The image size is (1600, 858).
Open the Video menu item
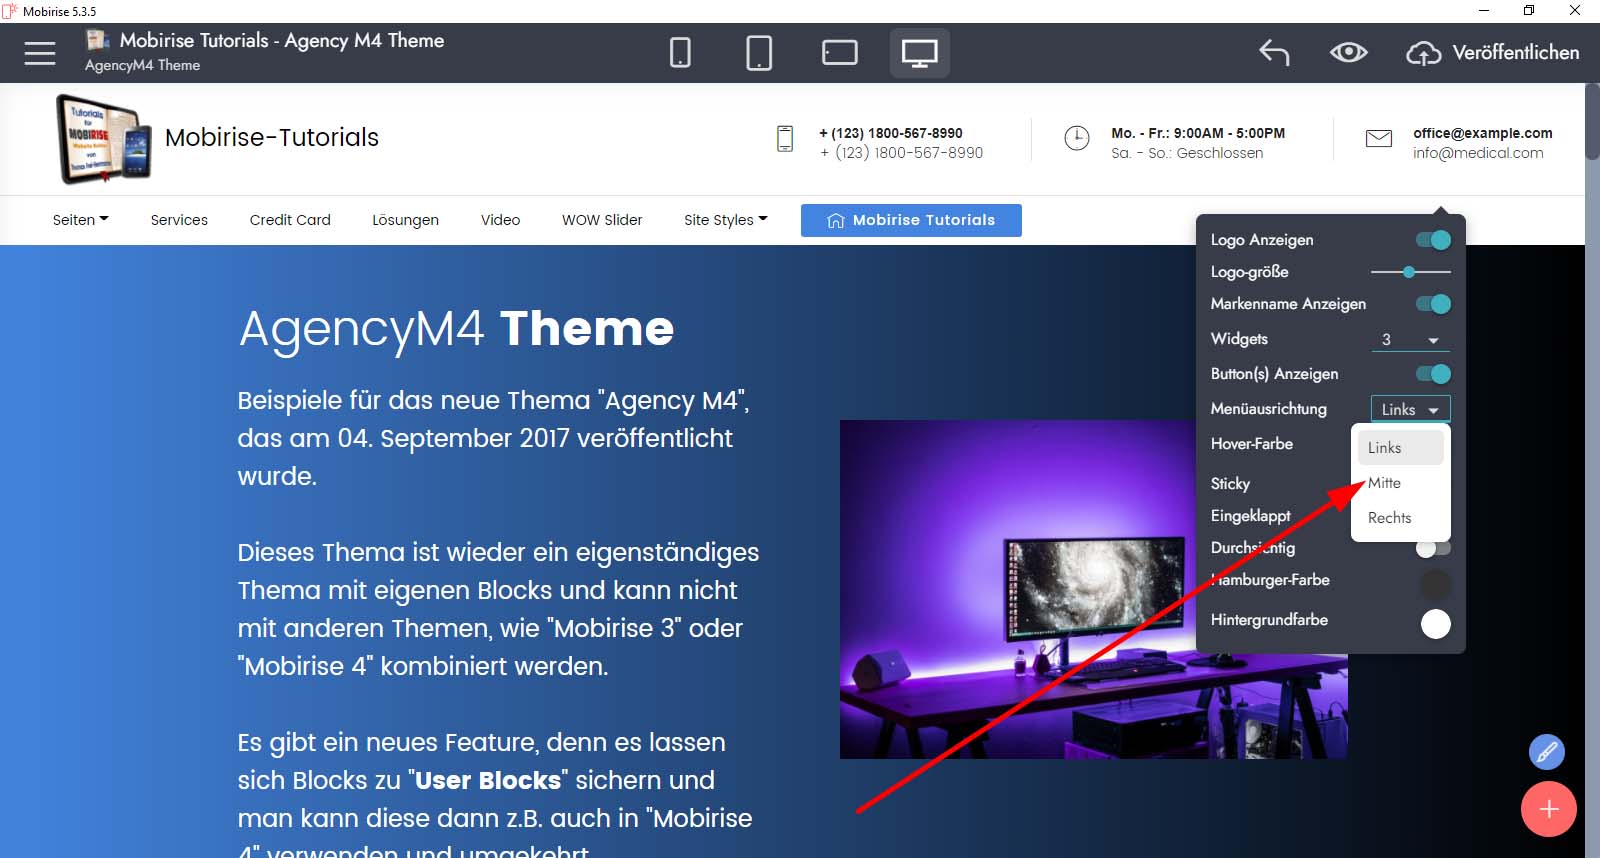(500, 220)
